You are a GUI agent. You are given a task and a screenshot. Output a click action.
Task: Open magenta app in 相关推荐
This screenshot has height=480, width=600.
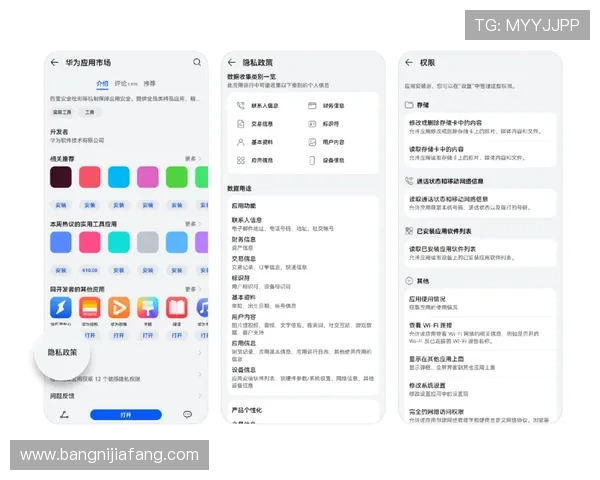[x=148, y=177]
